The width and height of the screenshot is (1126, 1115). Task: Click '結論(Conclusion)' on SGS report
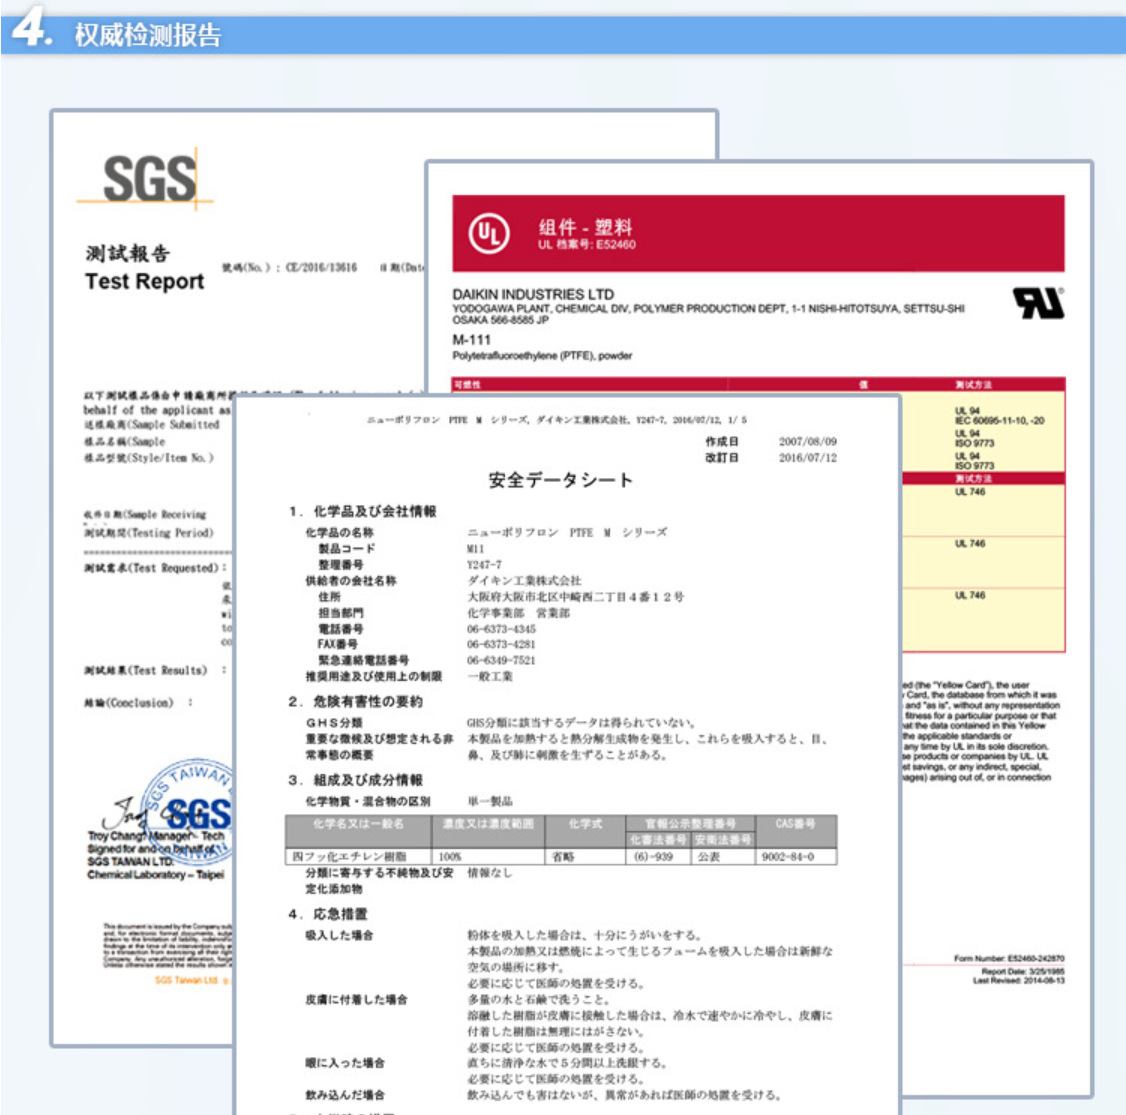tap(129, 703)
